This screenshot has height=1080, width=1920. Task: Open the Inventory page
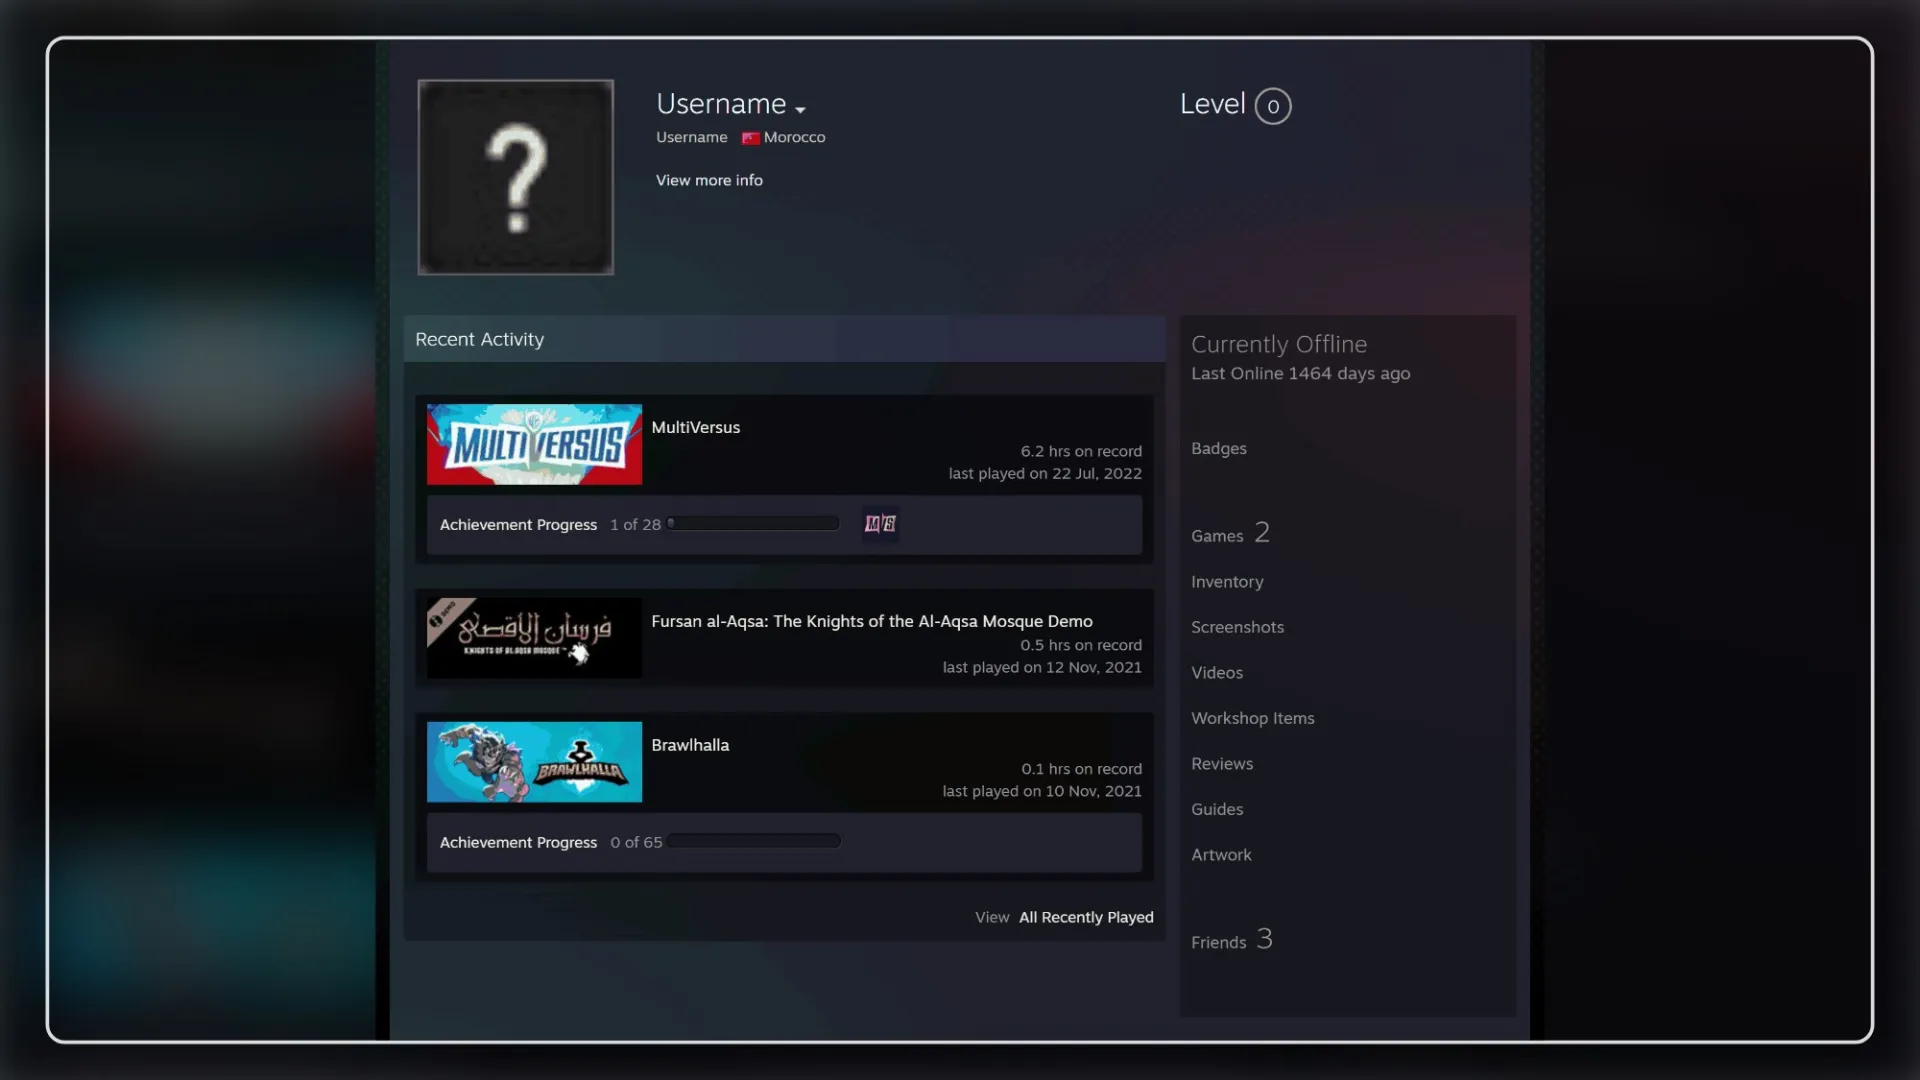click(x=1227, y=582)
